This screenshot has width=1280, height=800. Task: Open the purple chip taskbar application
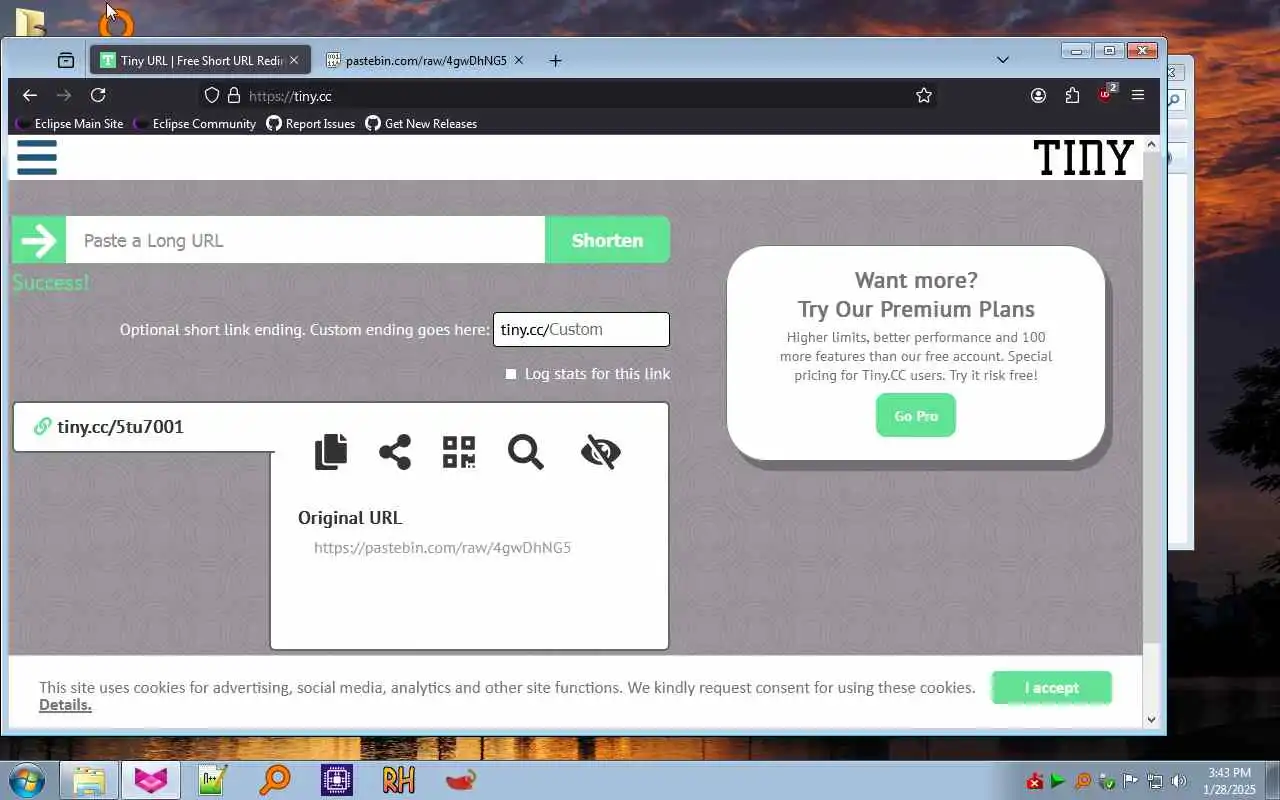pyautogui.click(x=336, y=780)
